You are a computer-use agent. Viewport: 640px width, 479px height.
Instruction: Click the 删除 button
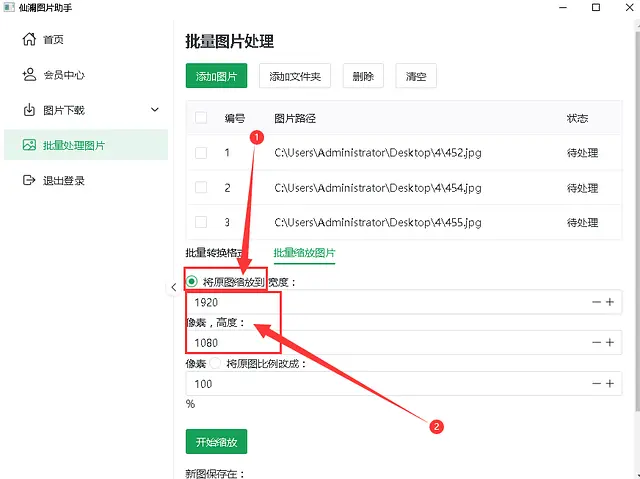tap(363, 75)
